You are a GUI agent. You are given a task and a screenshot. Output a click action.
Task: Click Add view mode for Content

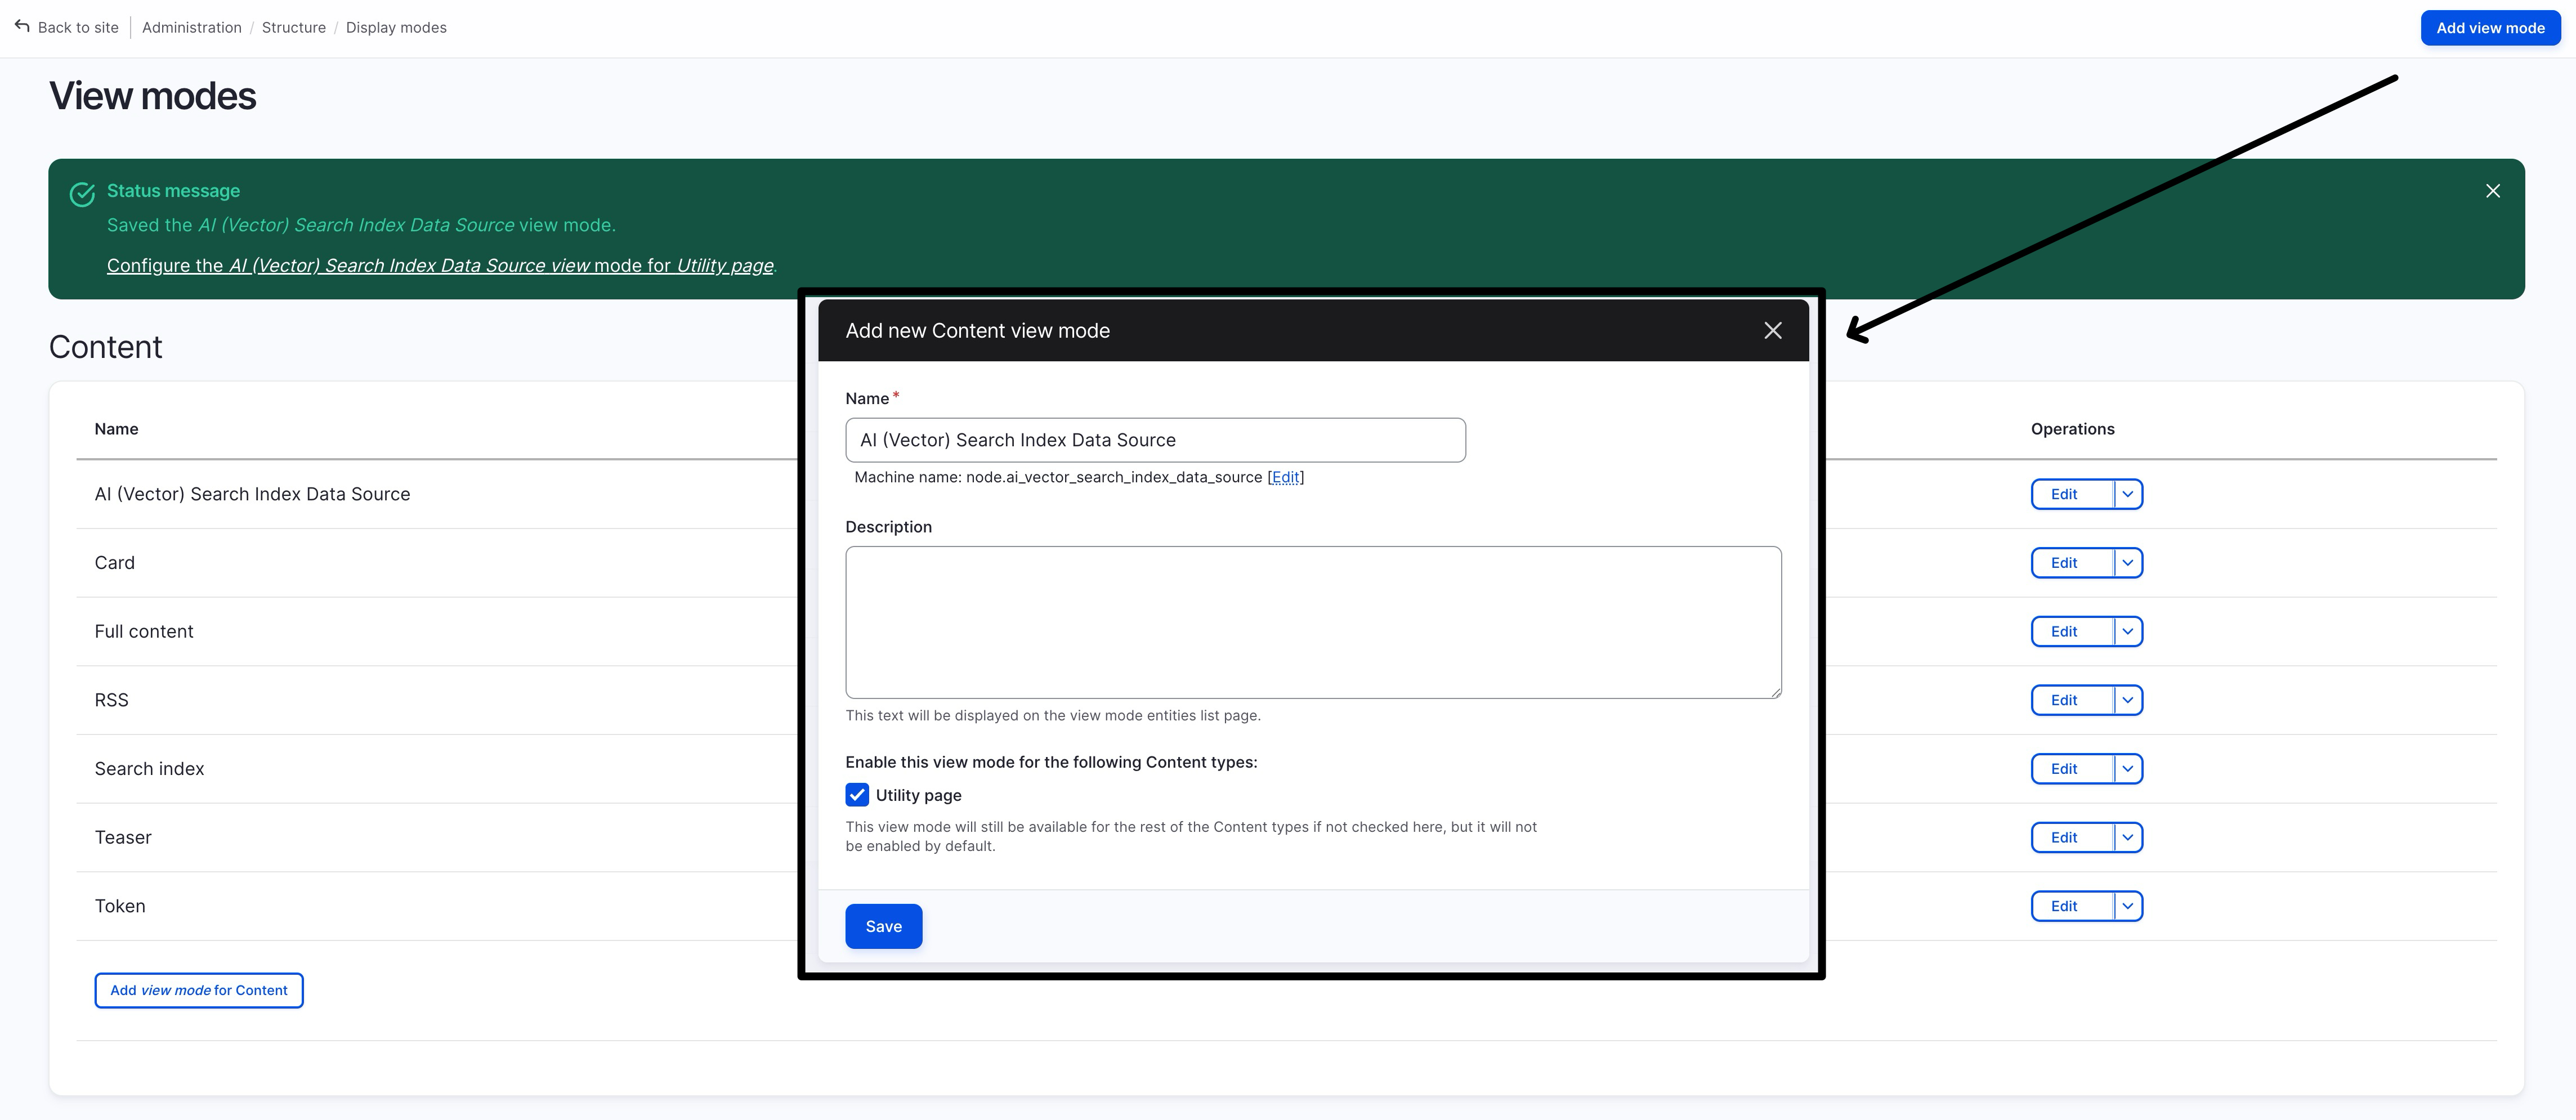(x=199, y=990)
